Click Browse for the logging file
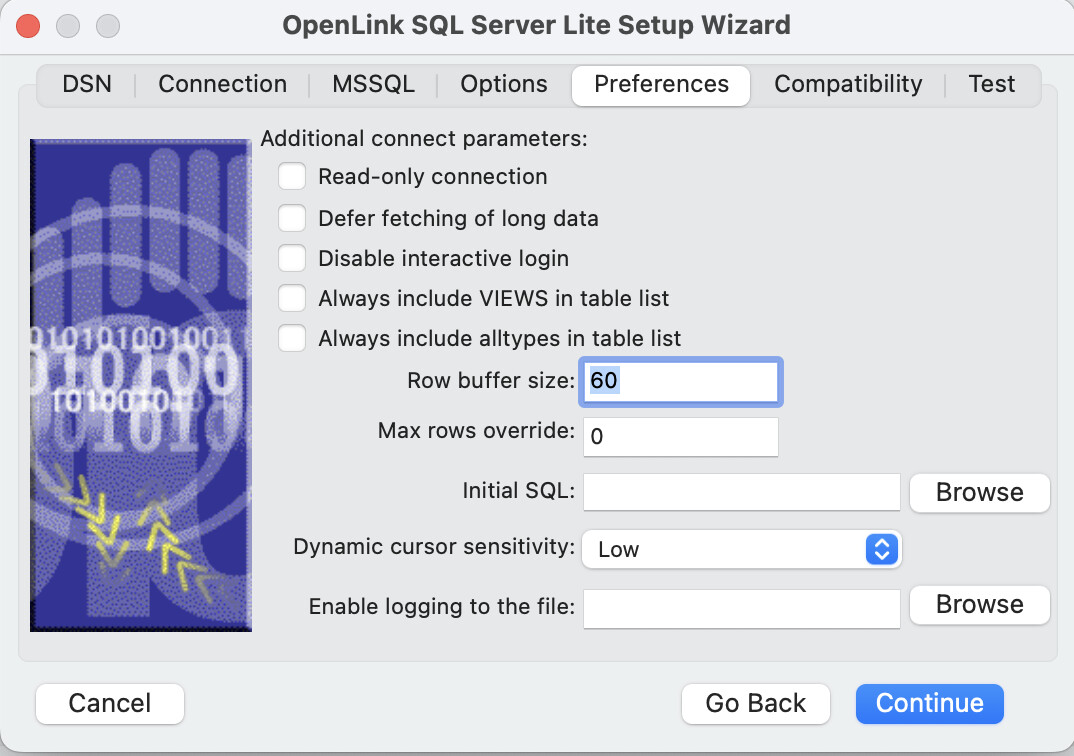 click(979, 605)
